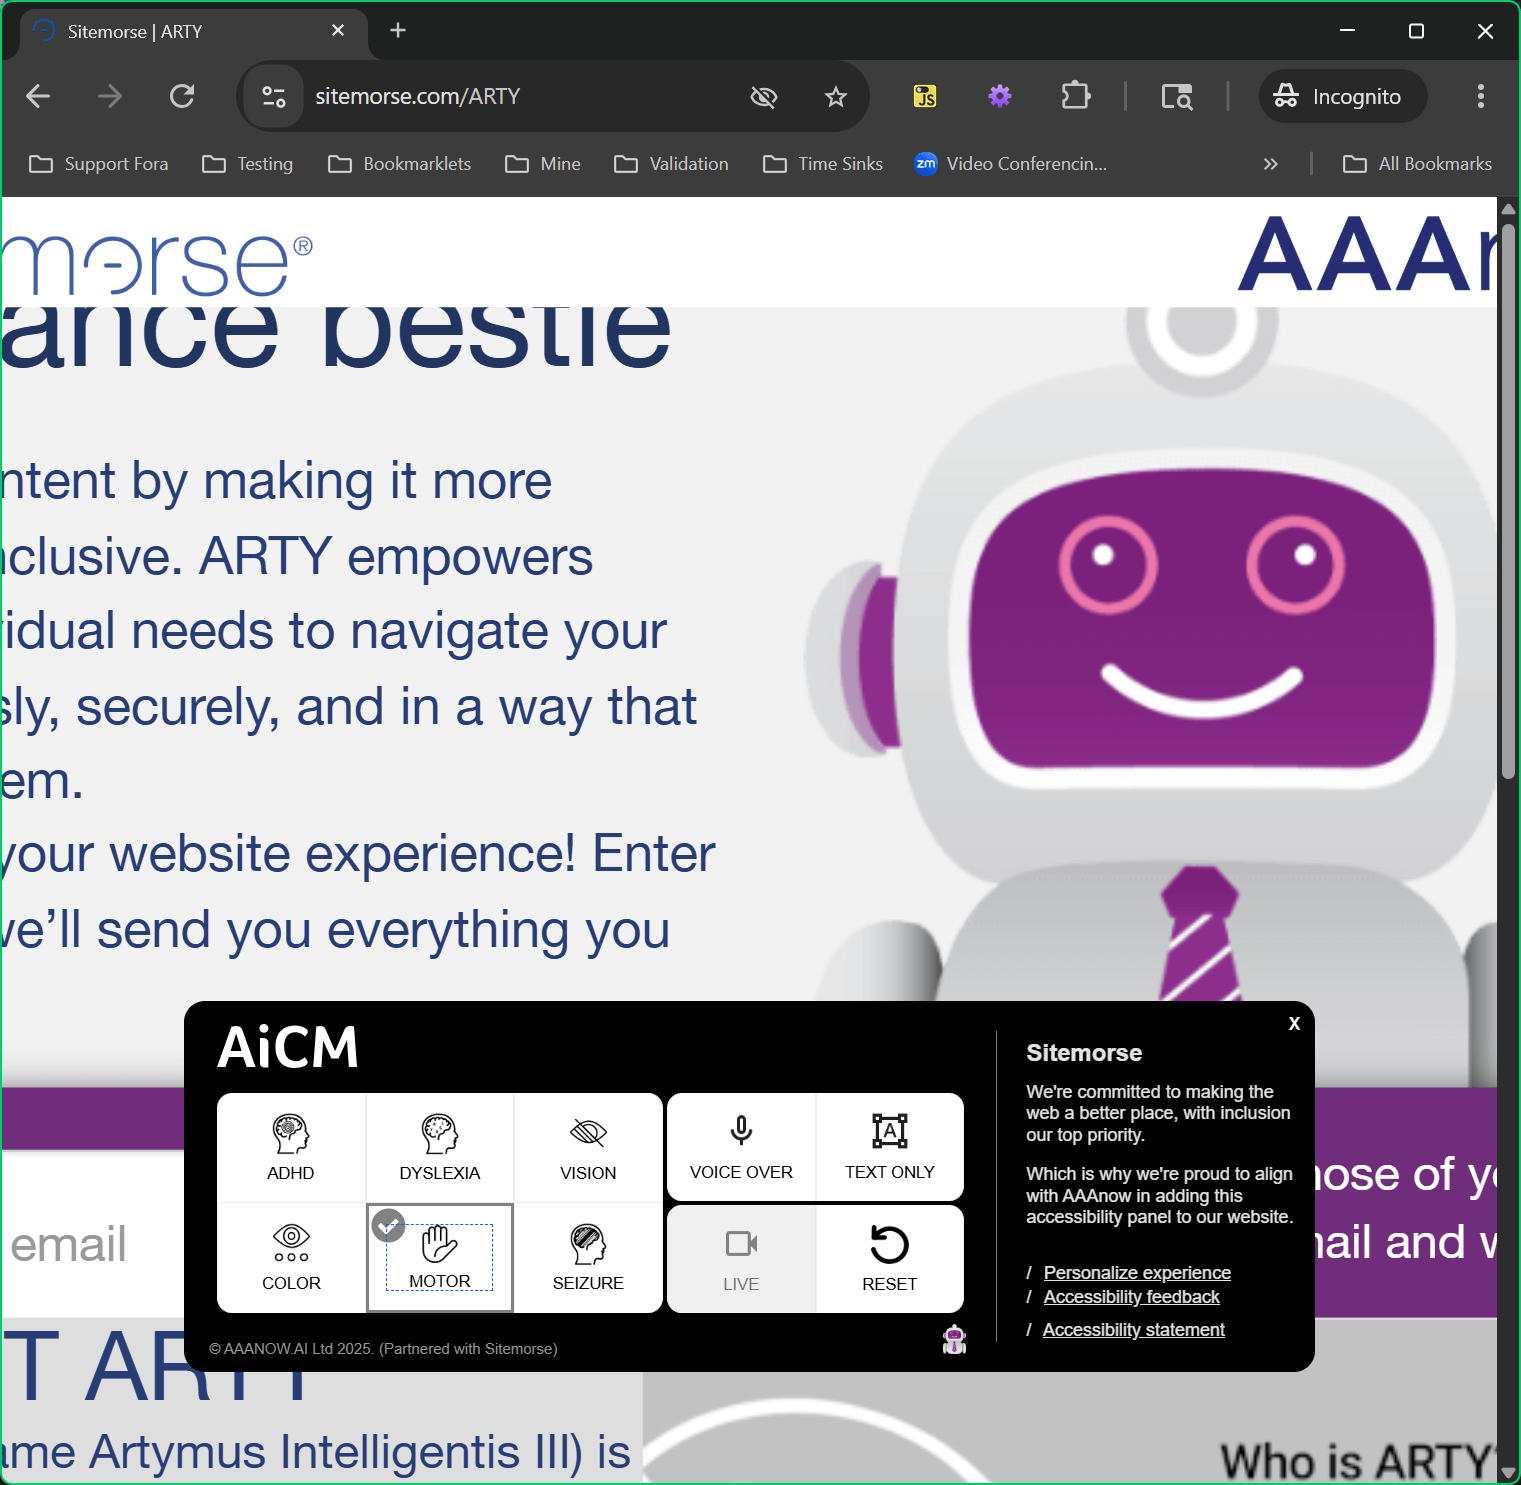Reset all accessibility settings

(x=890, y=1259)
